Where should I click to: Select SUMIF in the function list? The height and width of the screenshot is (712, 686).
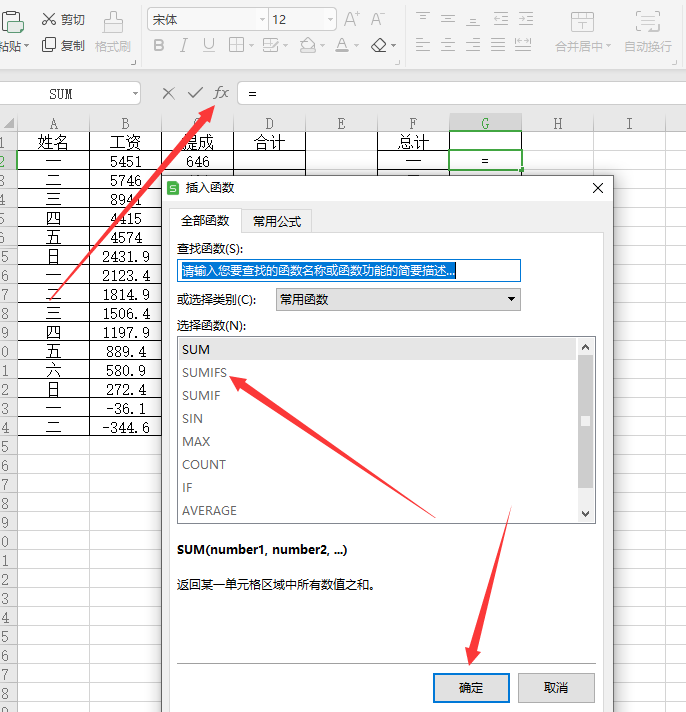pos(377,396)
